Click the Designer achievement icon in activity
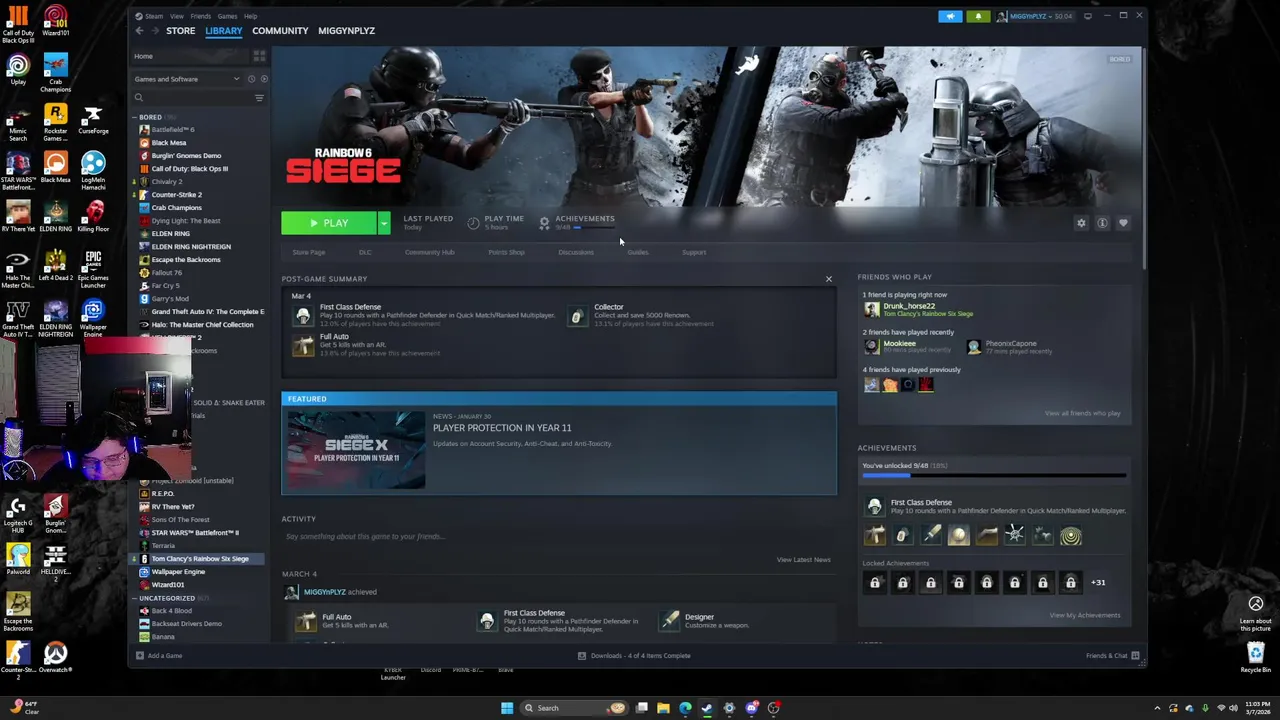 pos(670,621)
